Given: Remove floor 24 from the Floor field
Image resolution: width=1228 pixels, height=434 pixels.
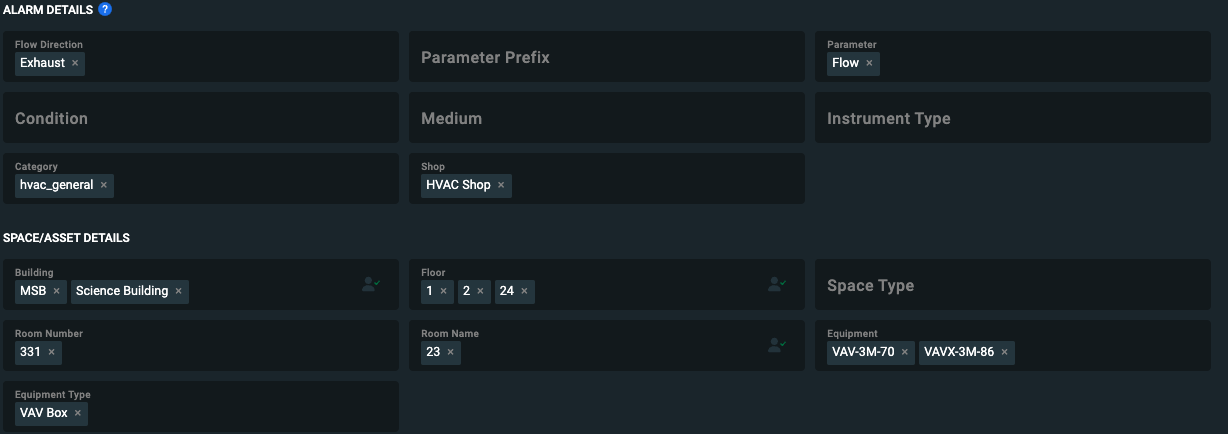Looking at the screenshot, I should [x=524, y=291].
